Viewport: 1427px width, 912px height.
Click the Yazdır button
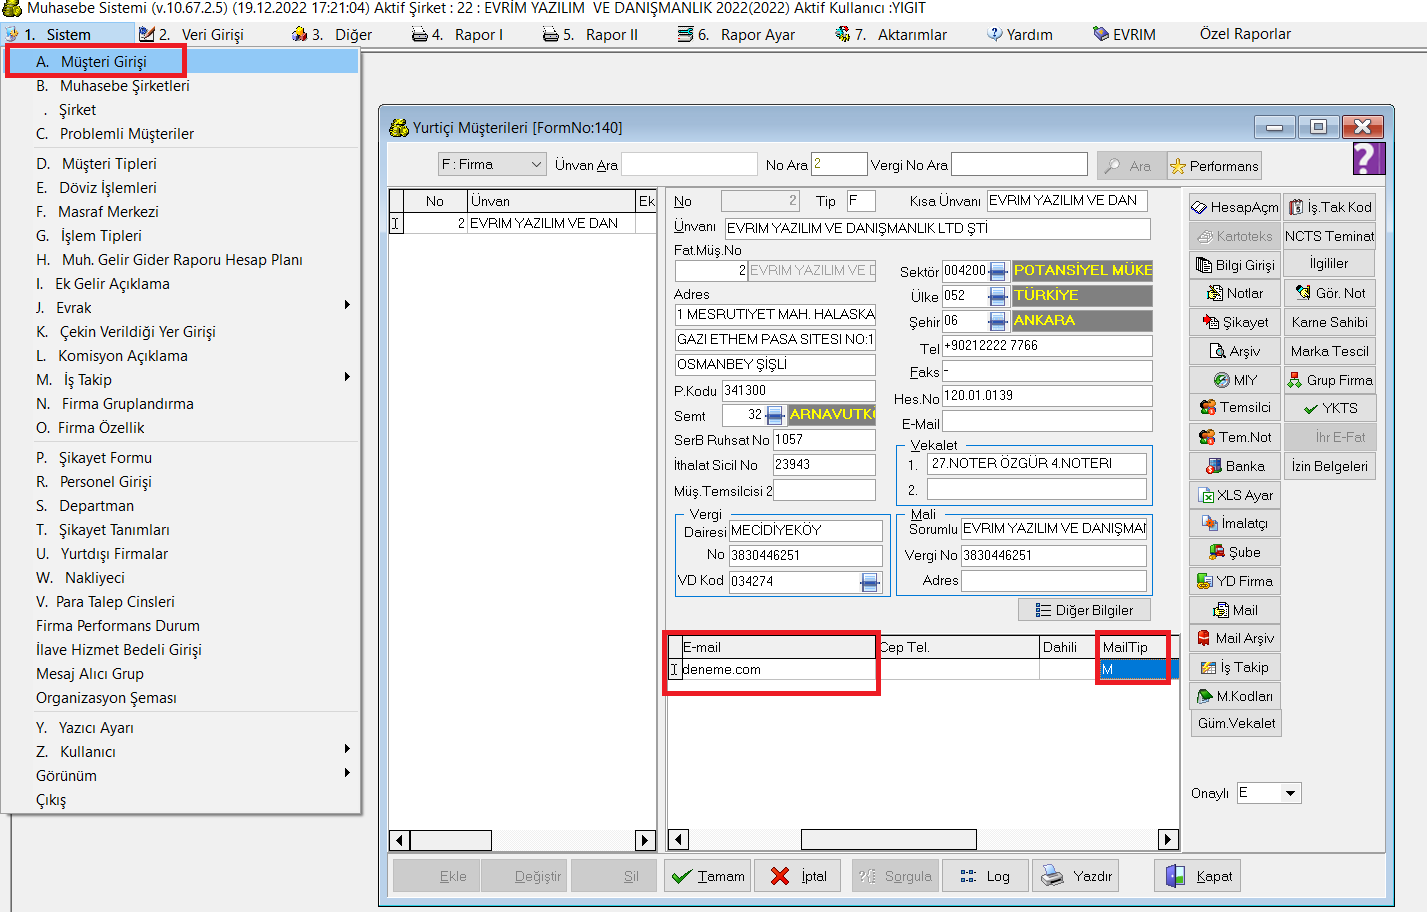(x=1076, y=876)
